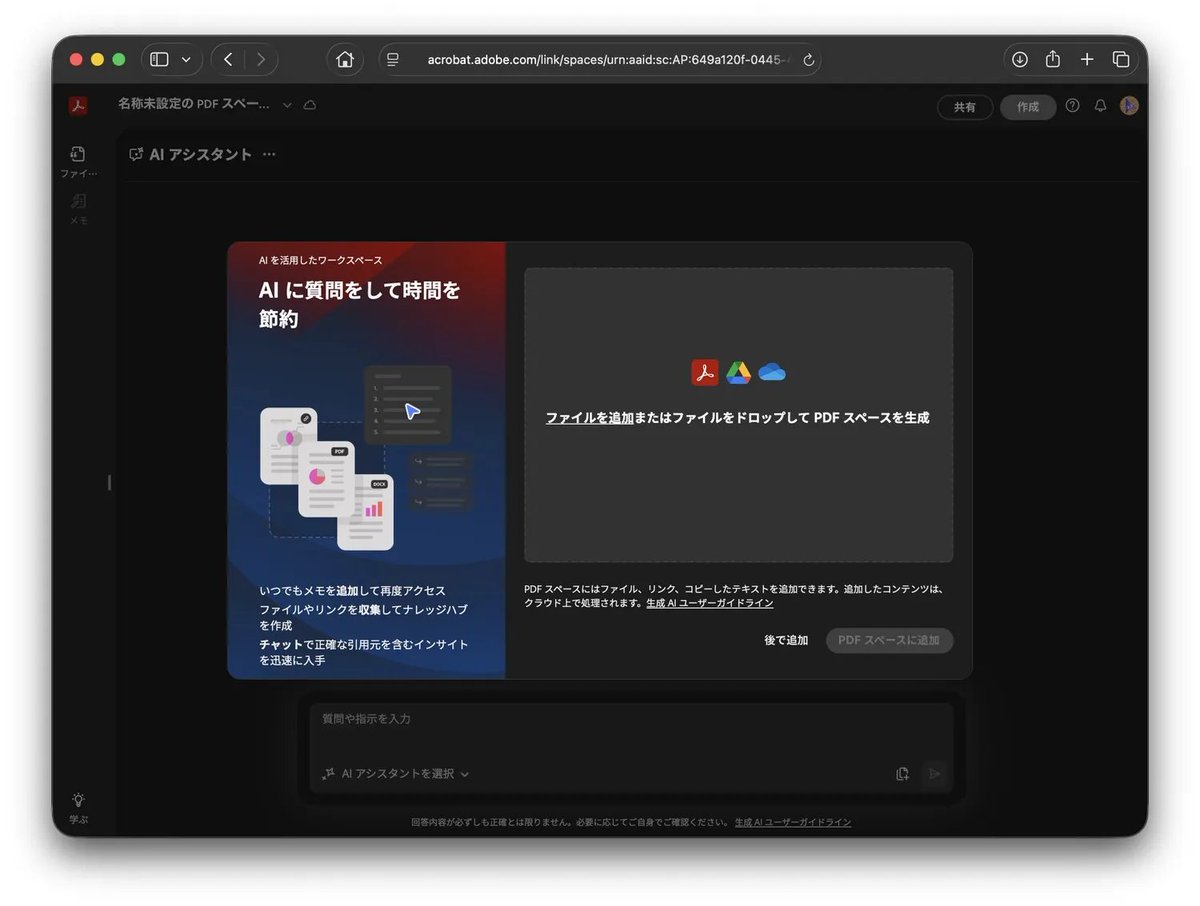Screen dimensions: 1200x906
Task: Open the ファイル files sidebar icon
Action: 78,161
